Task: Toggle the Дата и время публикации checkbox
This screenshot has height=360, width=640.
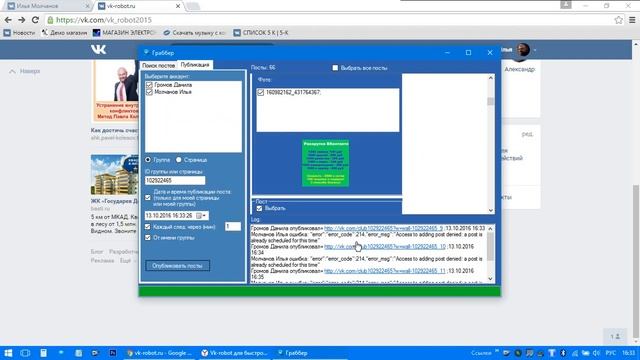Action: 148,198
